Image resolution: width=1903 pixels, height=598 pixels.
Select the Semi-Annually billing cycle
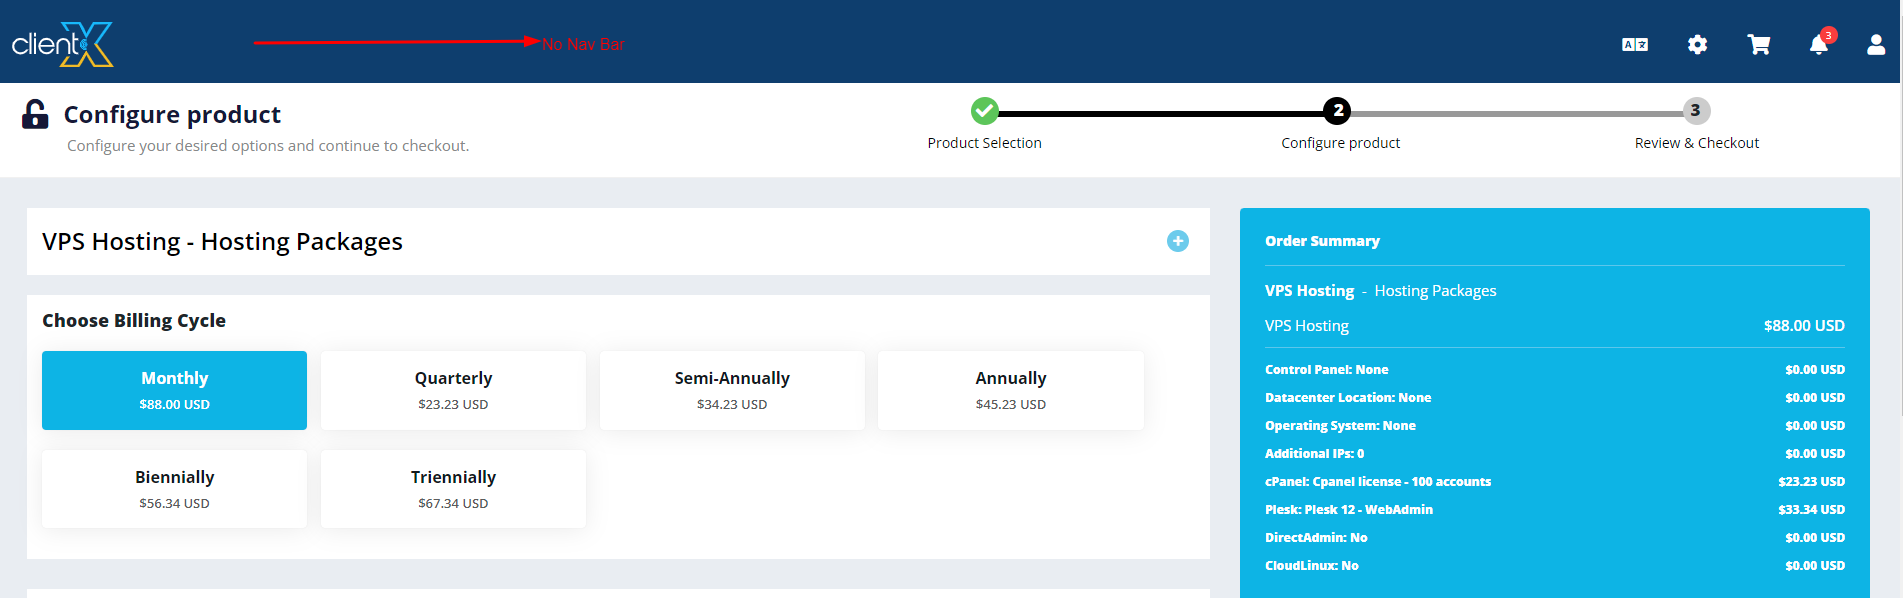tap(732, 390)
